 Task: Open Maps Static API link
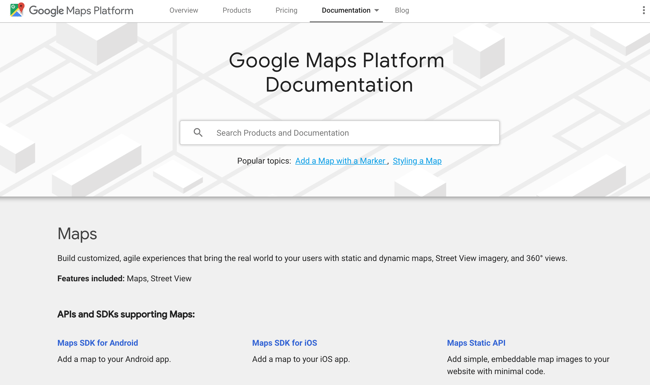point(476,343)
